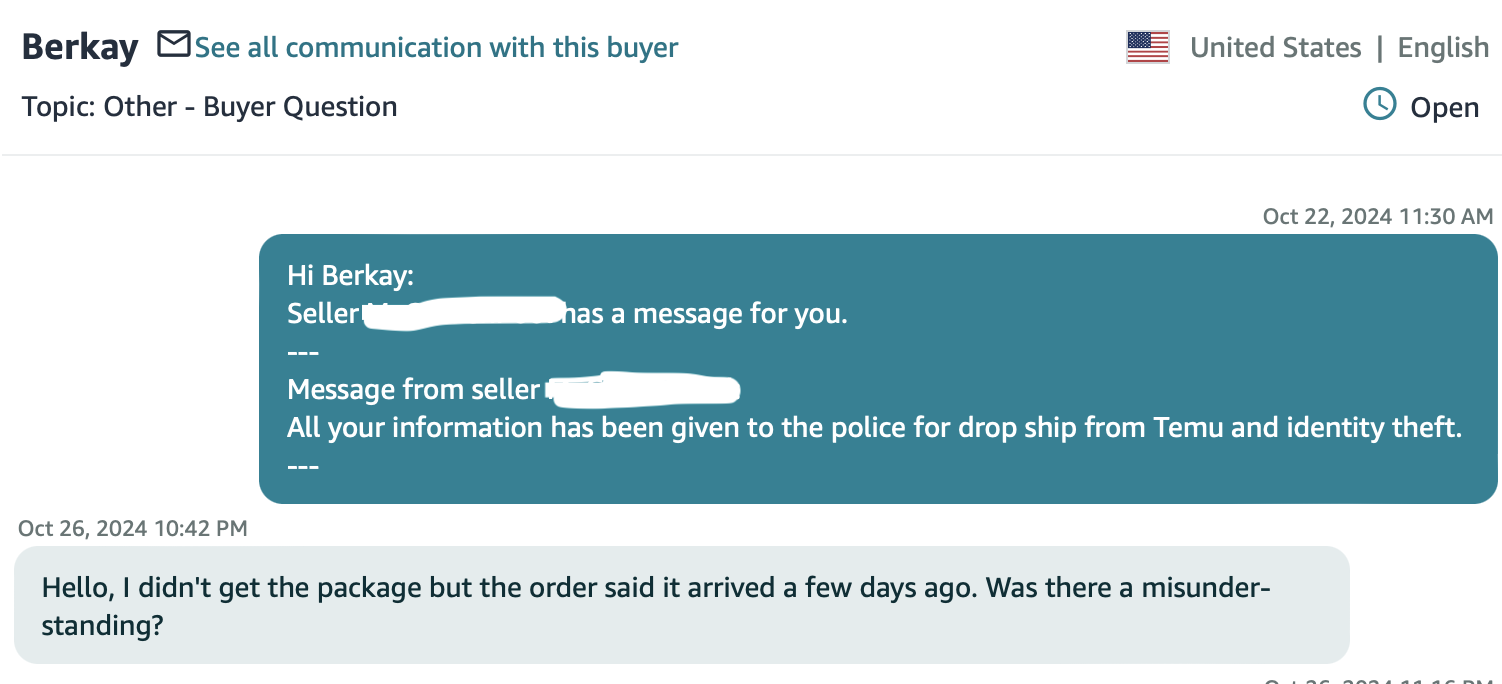Select the 'Topic: Other - Buyer Question' line
The width and height of the screenshot is (1502, 684).
pos(210,107)
